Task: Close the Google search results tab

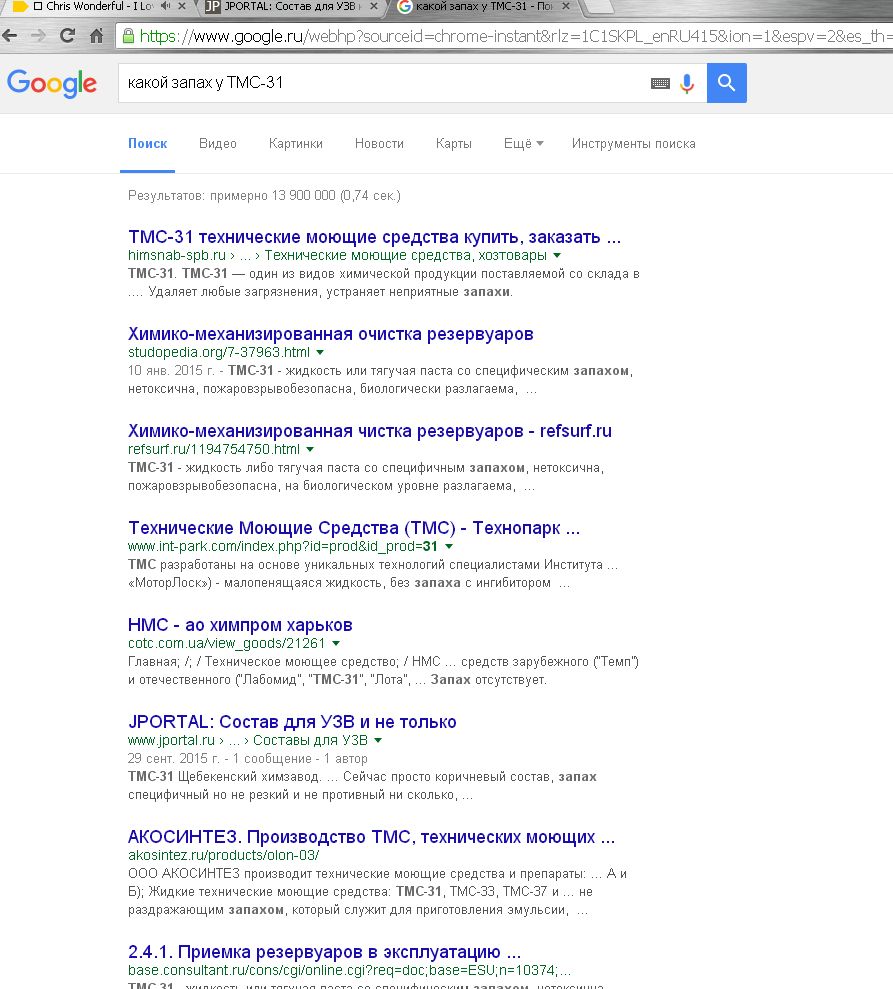Action: (566, 6)
